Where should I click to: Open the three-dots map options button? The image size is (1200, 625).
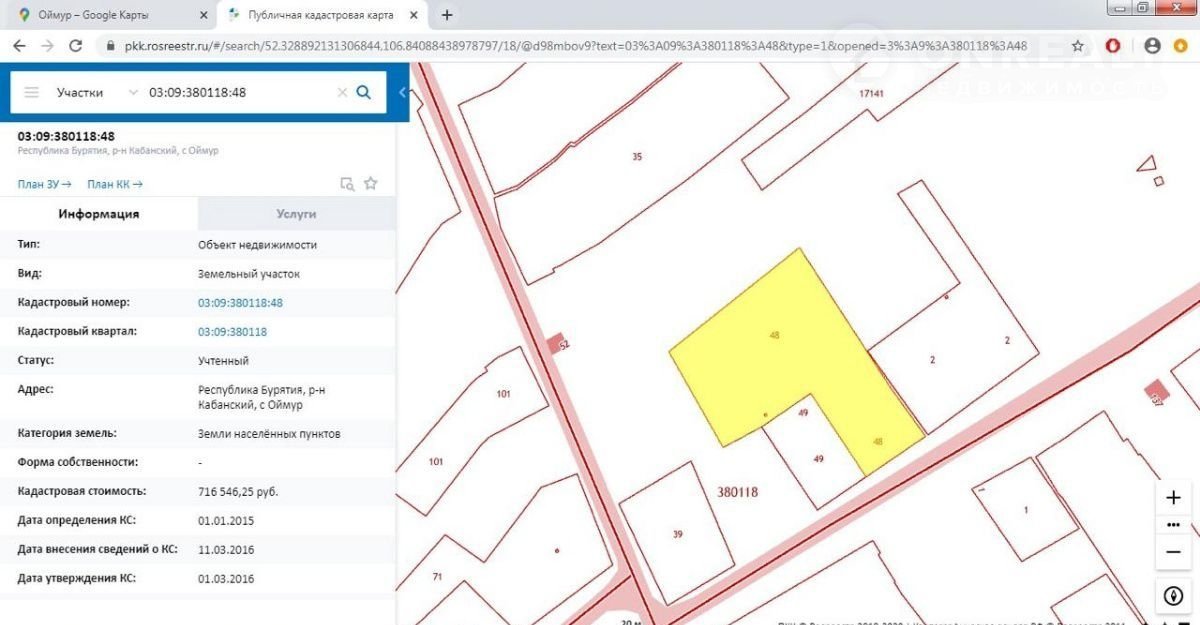coord(1174,525)
